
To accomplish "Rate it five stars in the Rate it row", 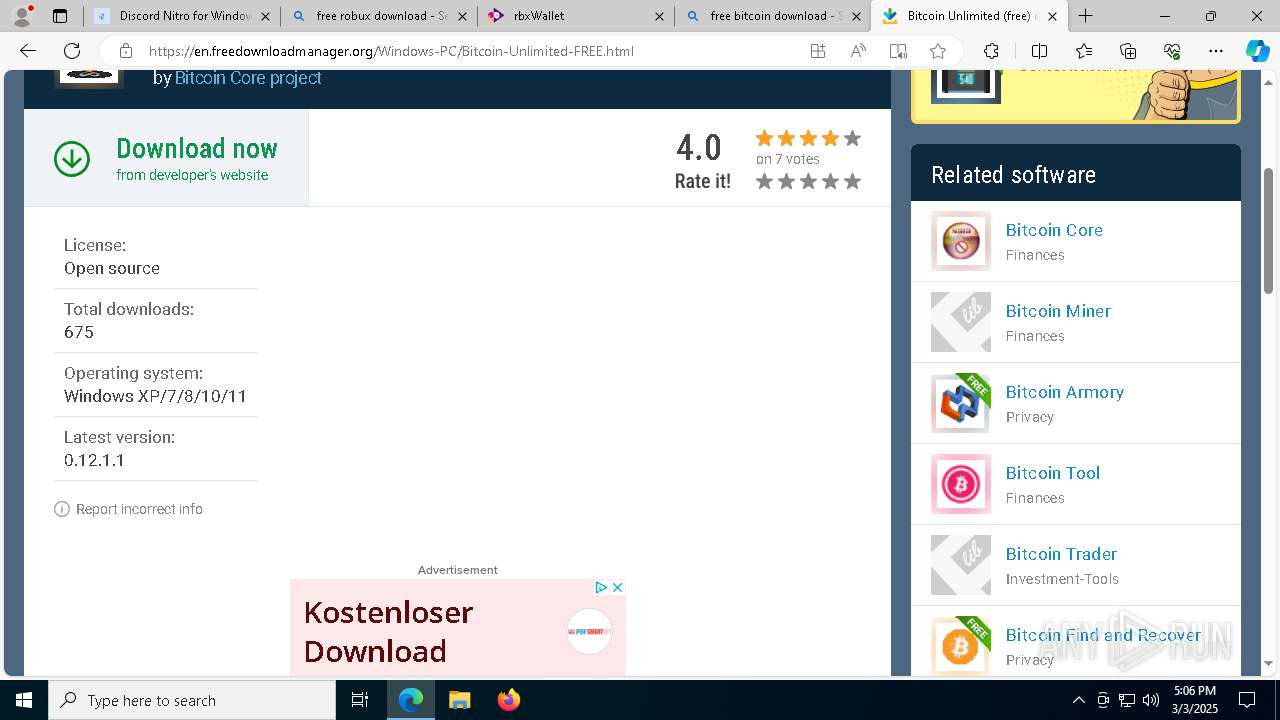I will (x=852, y=181).
